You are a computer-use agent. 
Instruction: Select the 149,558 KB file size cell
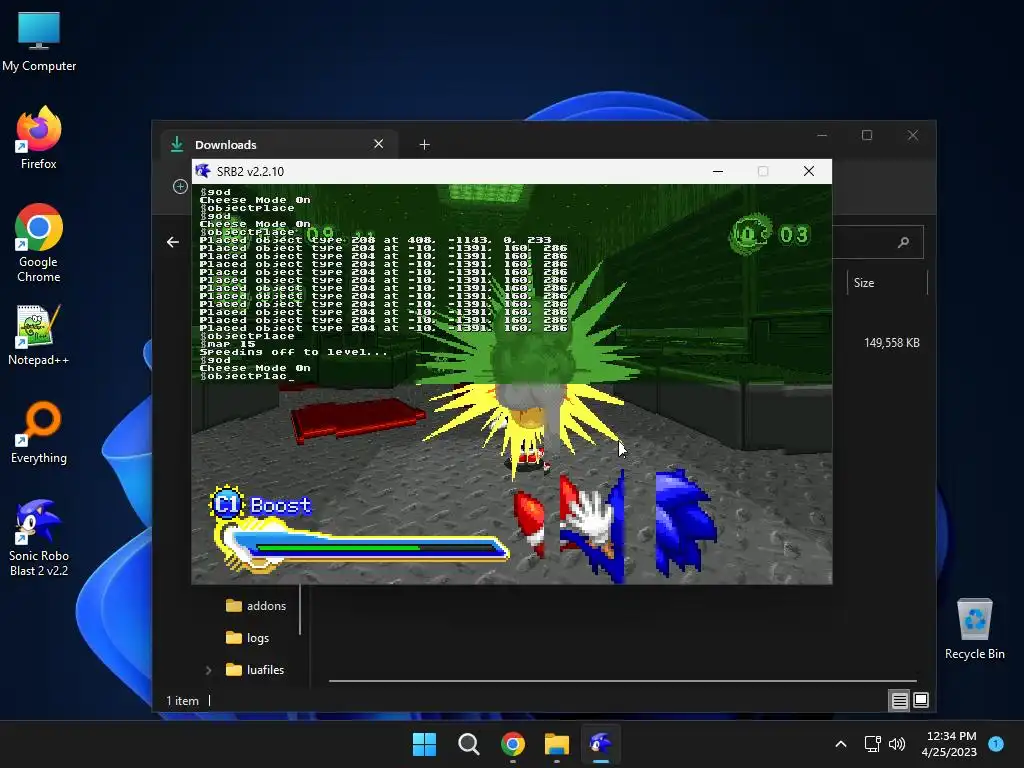pos(891,343)
